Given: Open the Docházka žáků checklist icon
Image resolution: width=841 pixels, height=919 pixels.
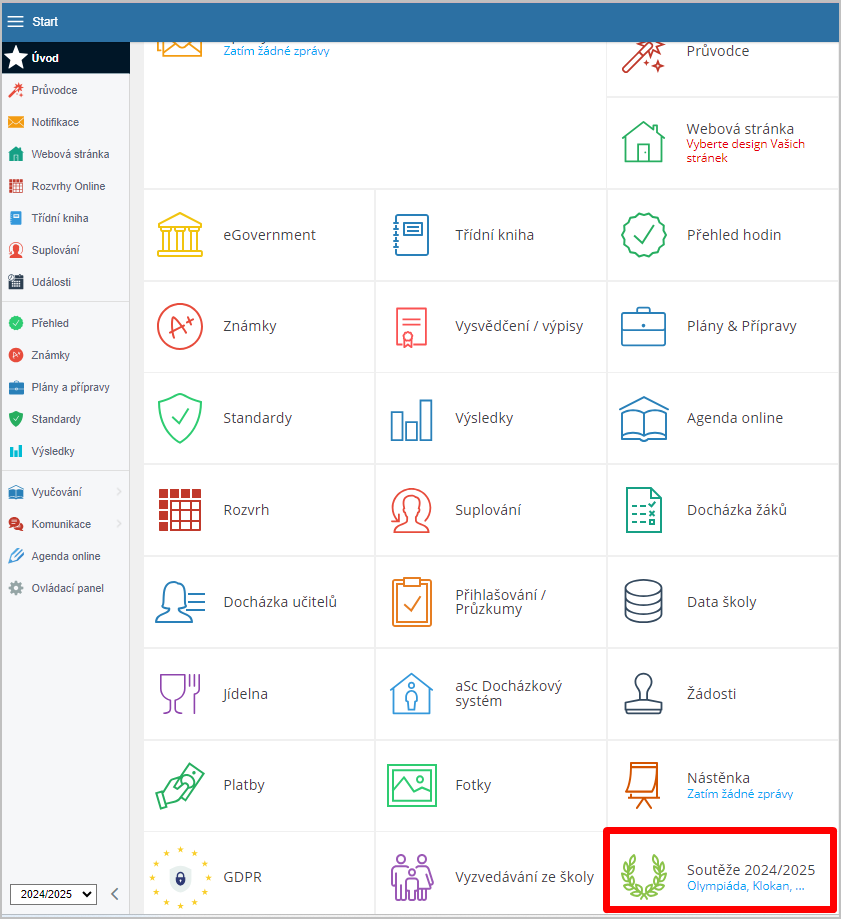Looking at the screenshot, I should 643,510.
